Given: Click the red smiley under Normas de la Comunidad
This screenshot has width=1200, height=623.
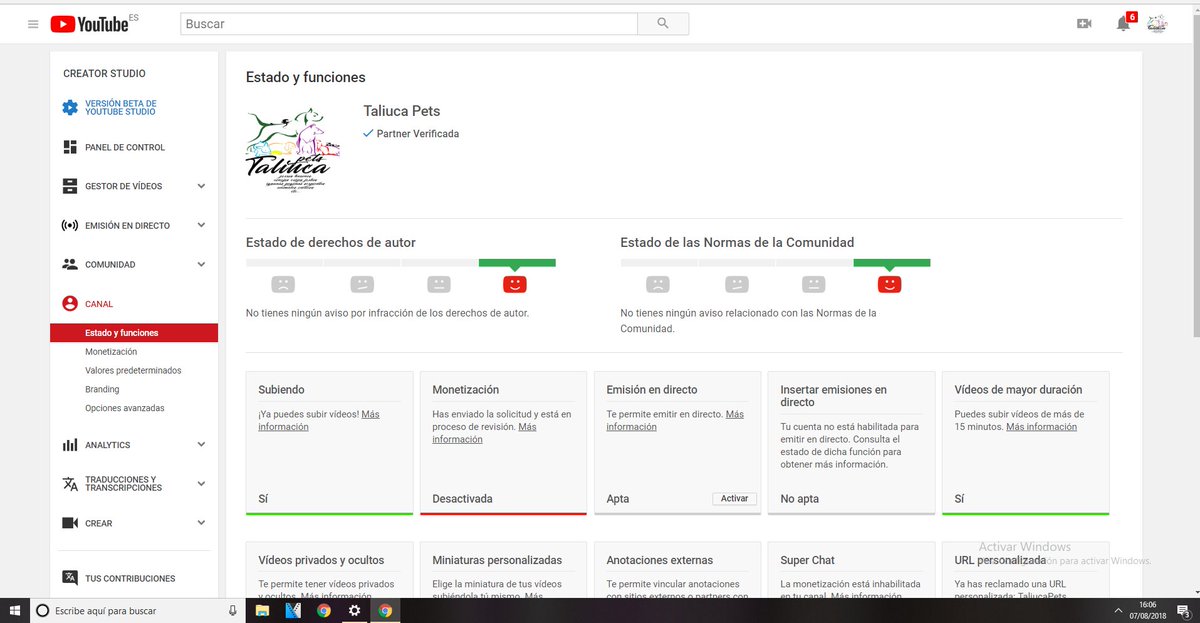Looking at the screenshot, I should [889, 284].
